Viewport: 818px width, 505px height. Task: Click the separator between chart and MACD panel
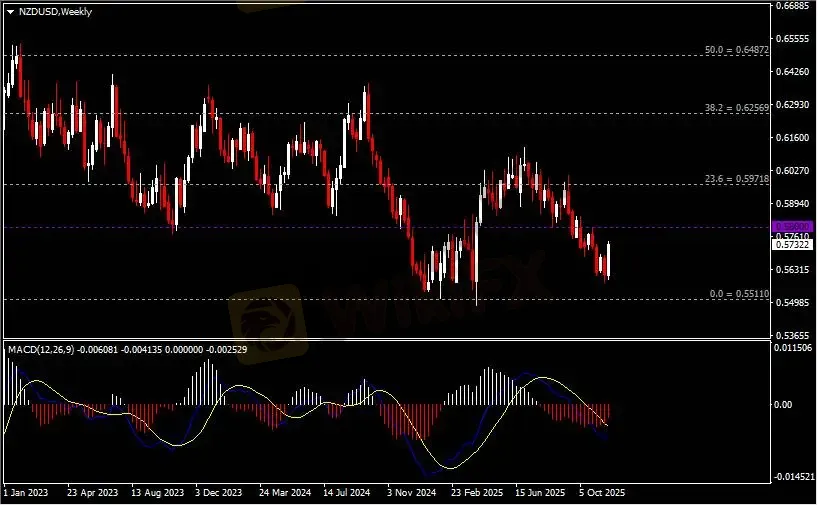click(x=385, y=339)
